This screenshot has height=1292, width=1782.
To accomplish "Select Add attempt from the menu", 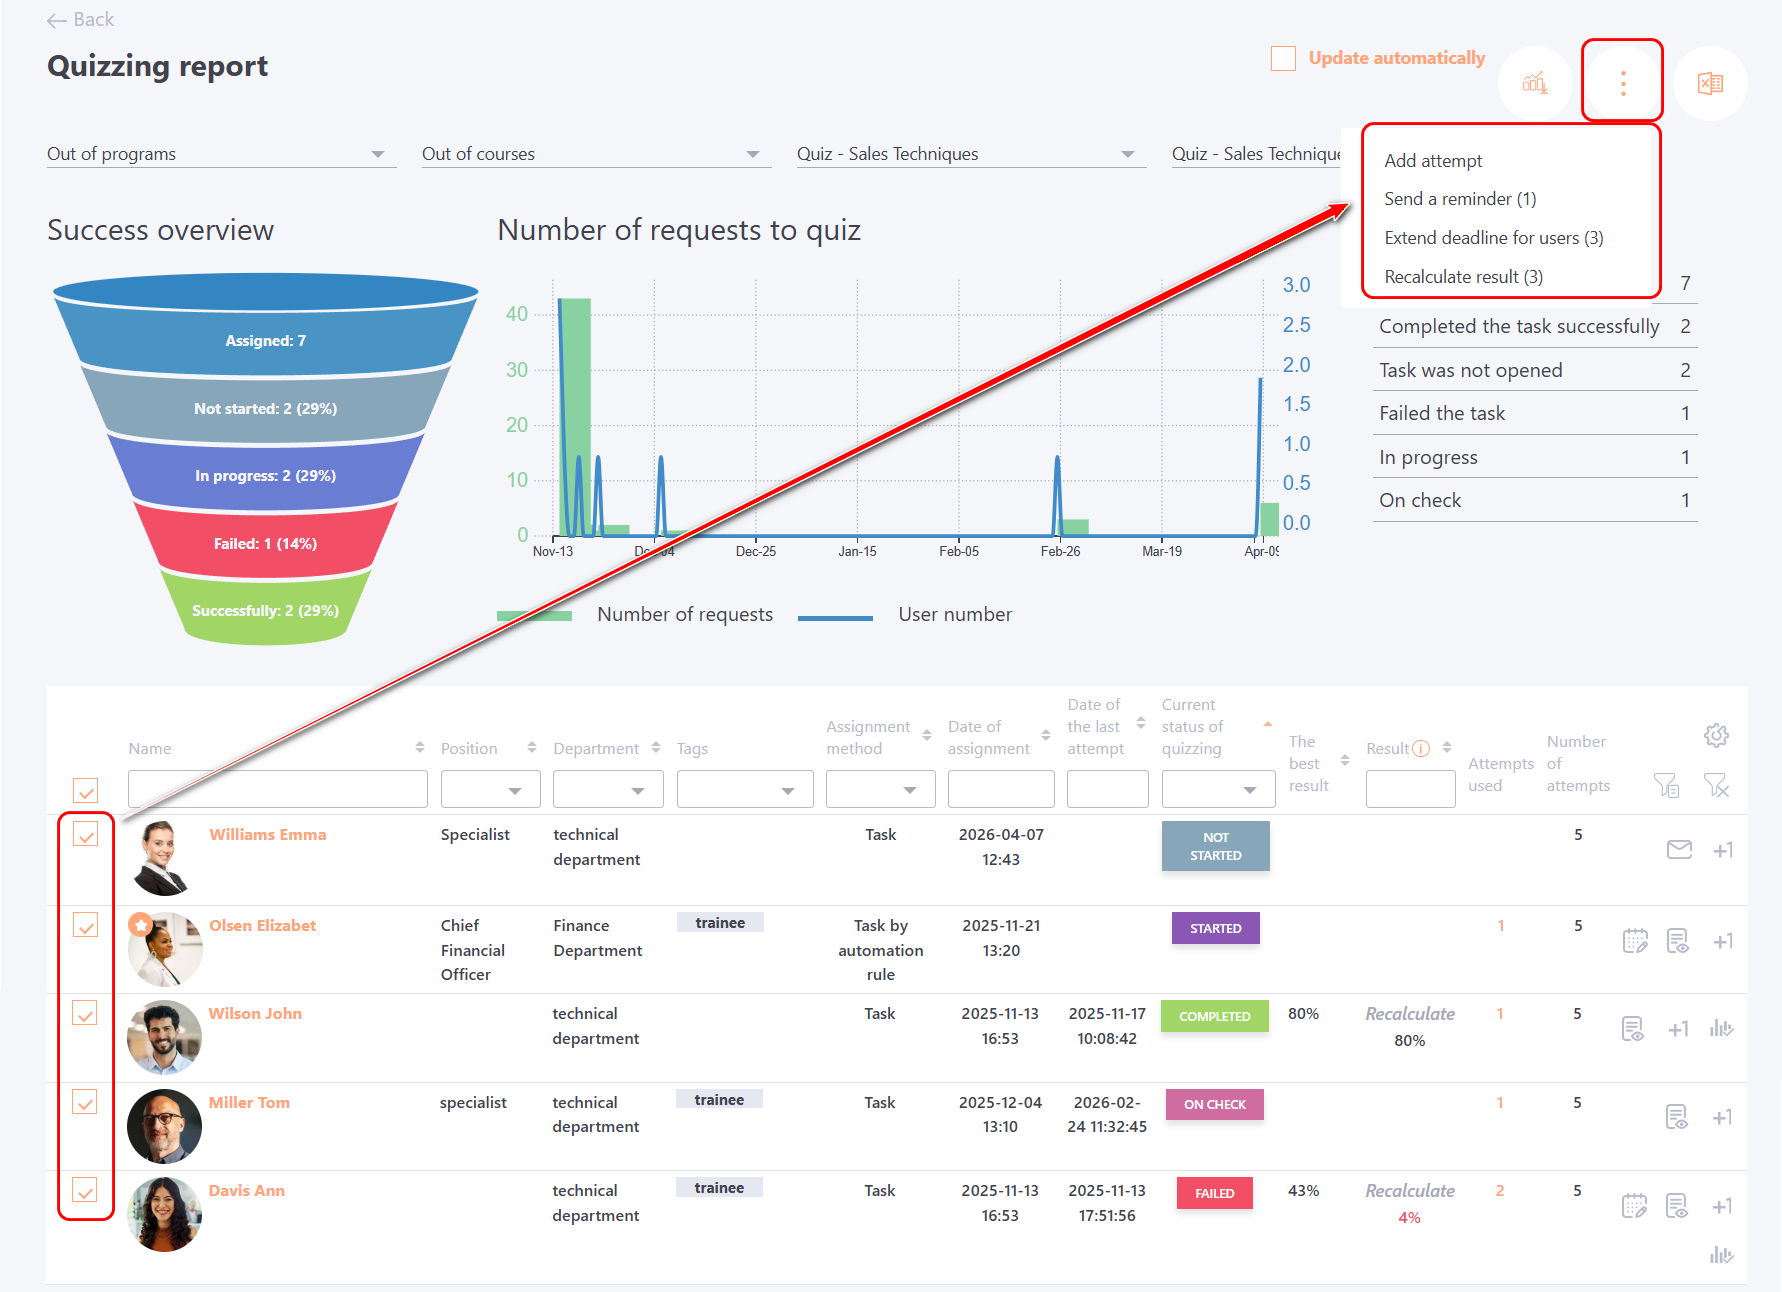I will tap(1433, 161).
